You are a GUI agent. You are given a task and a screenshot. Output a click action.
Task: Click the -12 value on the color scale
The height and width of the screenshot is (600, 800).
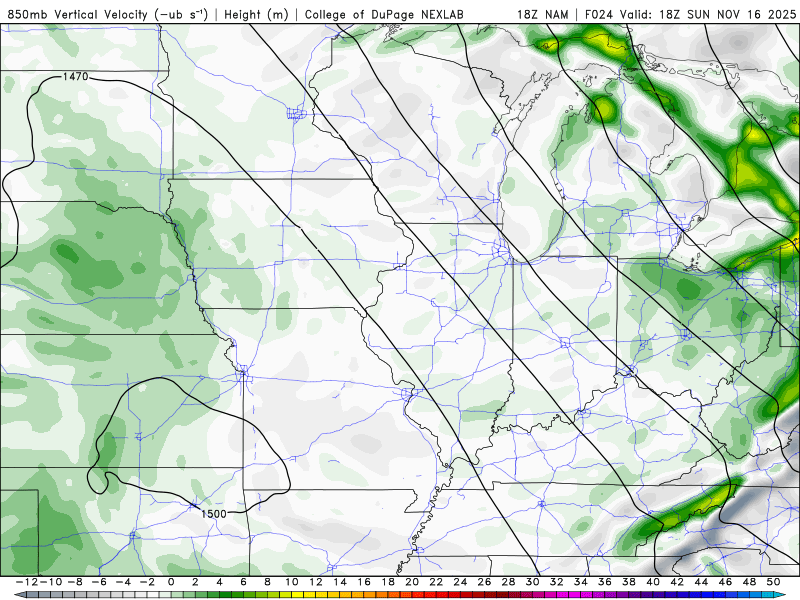pyautogui.click(x=27, y=582)
